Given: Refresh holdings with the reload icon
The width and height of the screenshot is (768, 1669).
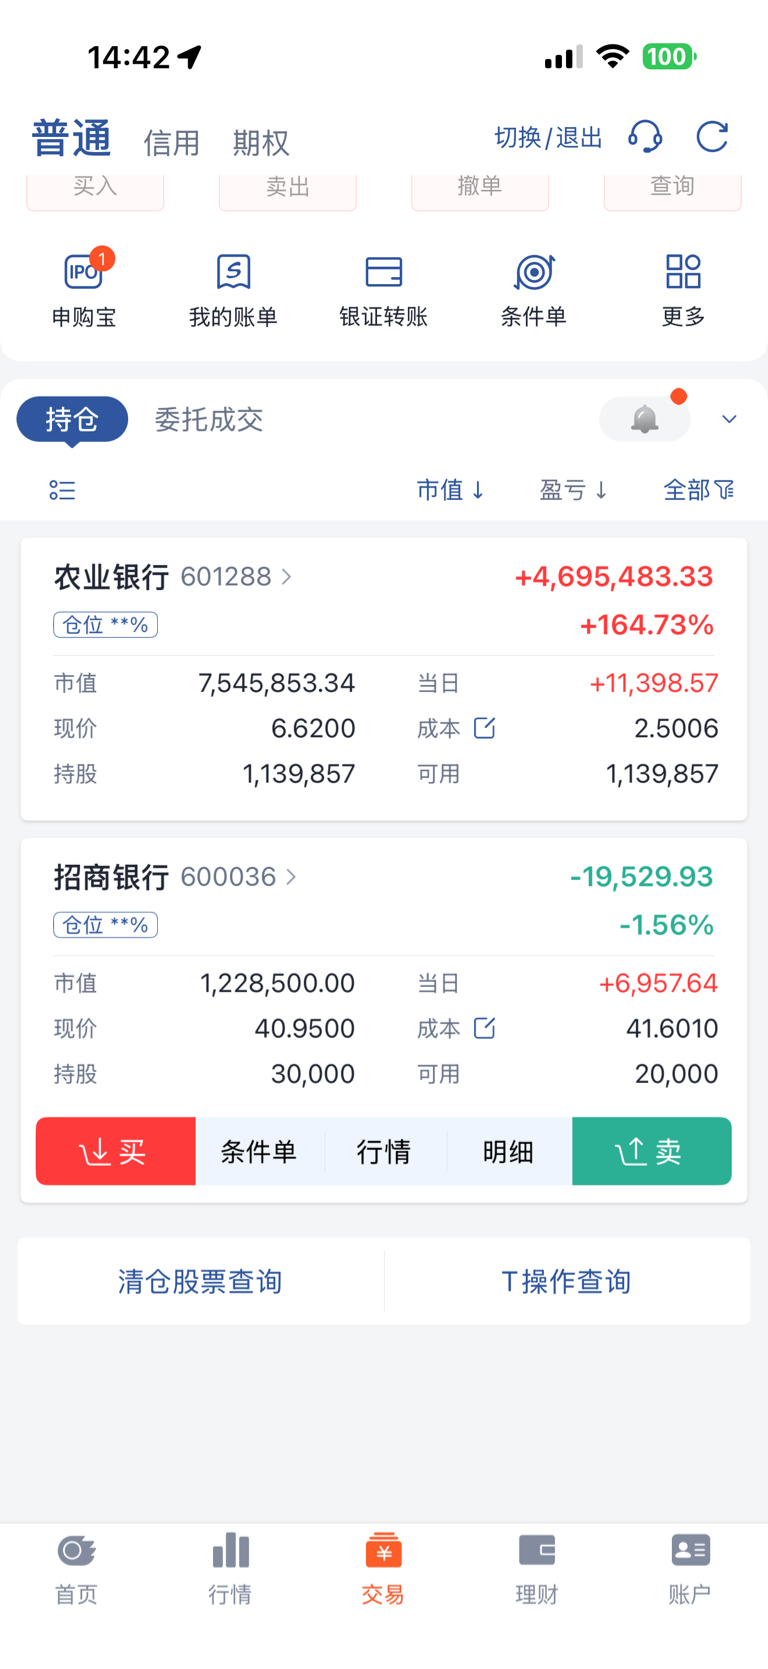Looking at the screenshot, I should click(x=712, y=137).
